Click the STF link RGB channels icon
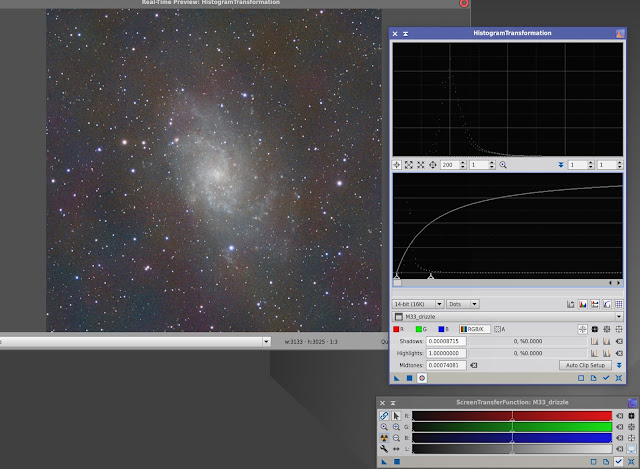 pyautogui.click(x=383, y=415)
